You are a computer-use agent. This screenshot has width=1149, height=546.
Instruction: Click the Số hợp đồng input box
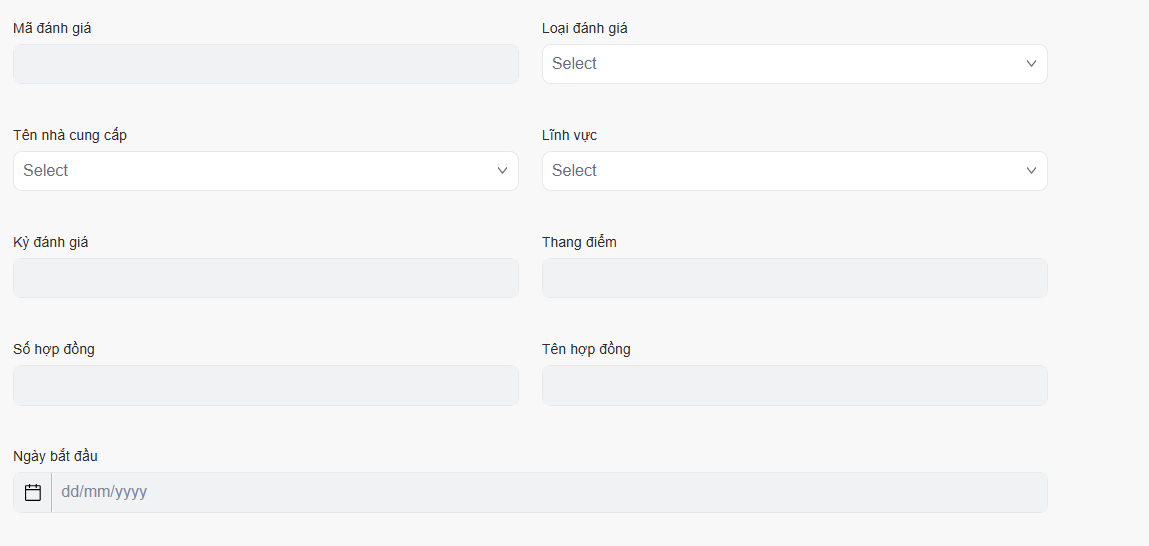point(265,385)
